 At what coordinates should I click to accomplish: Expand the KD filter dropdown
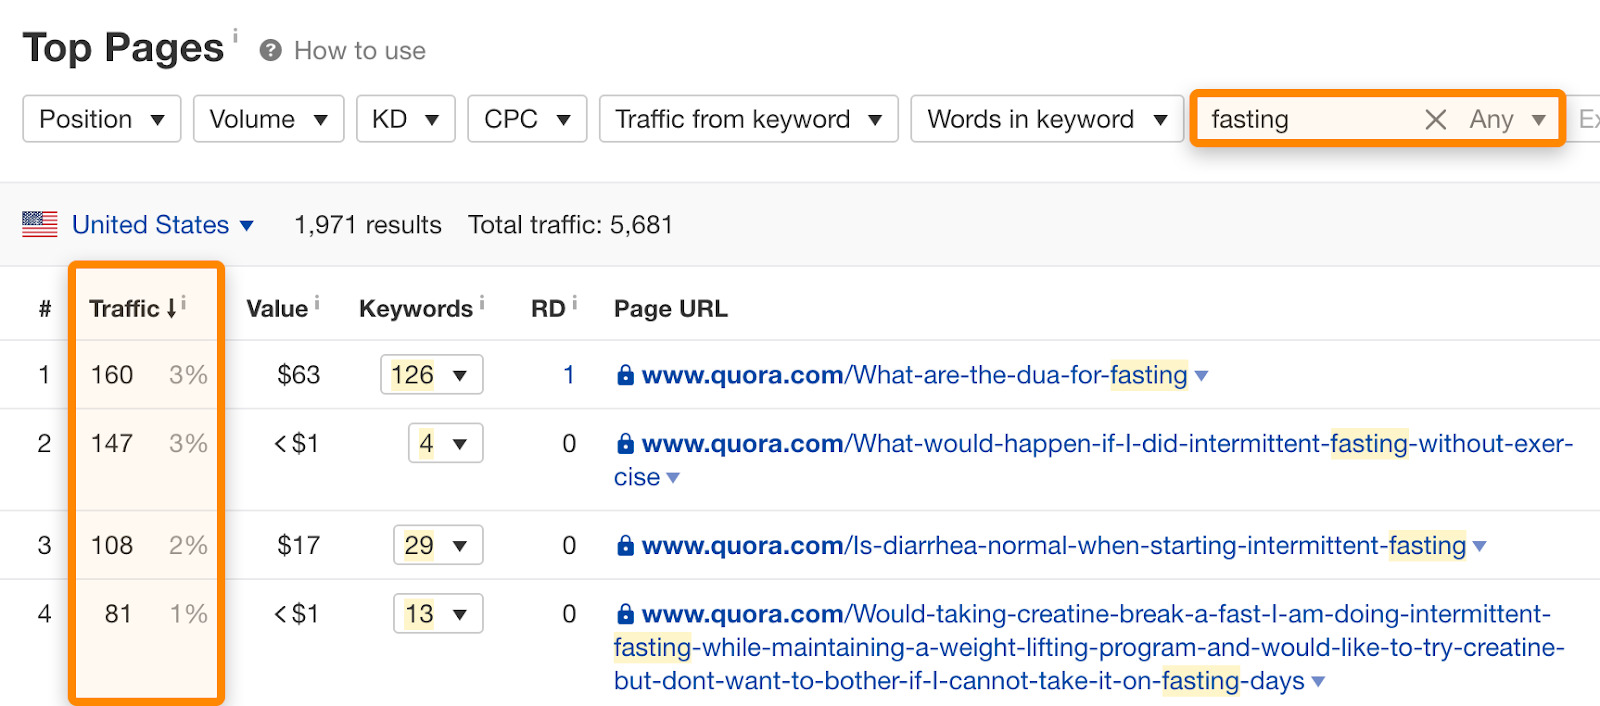[405, 119]
